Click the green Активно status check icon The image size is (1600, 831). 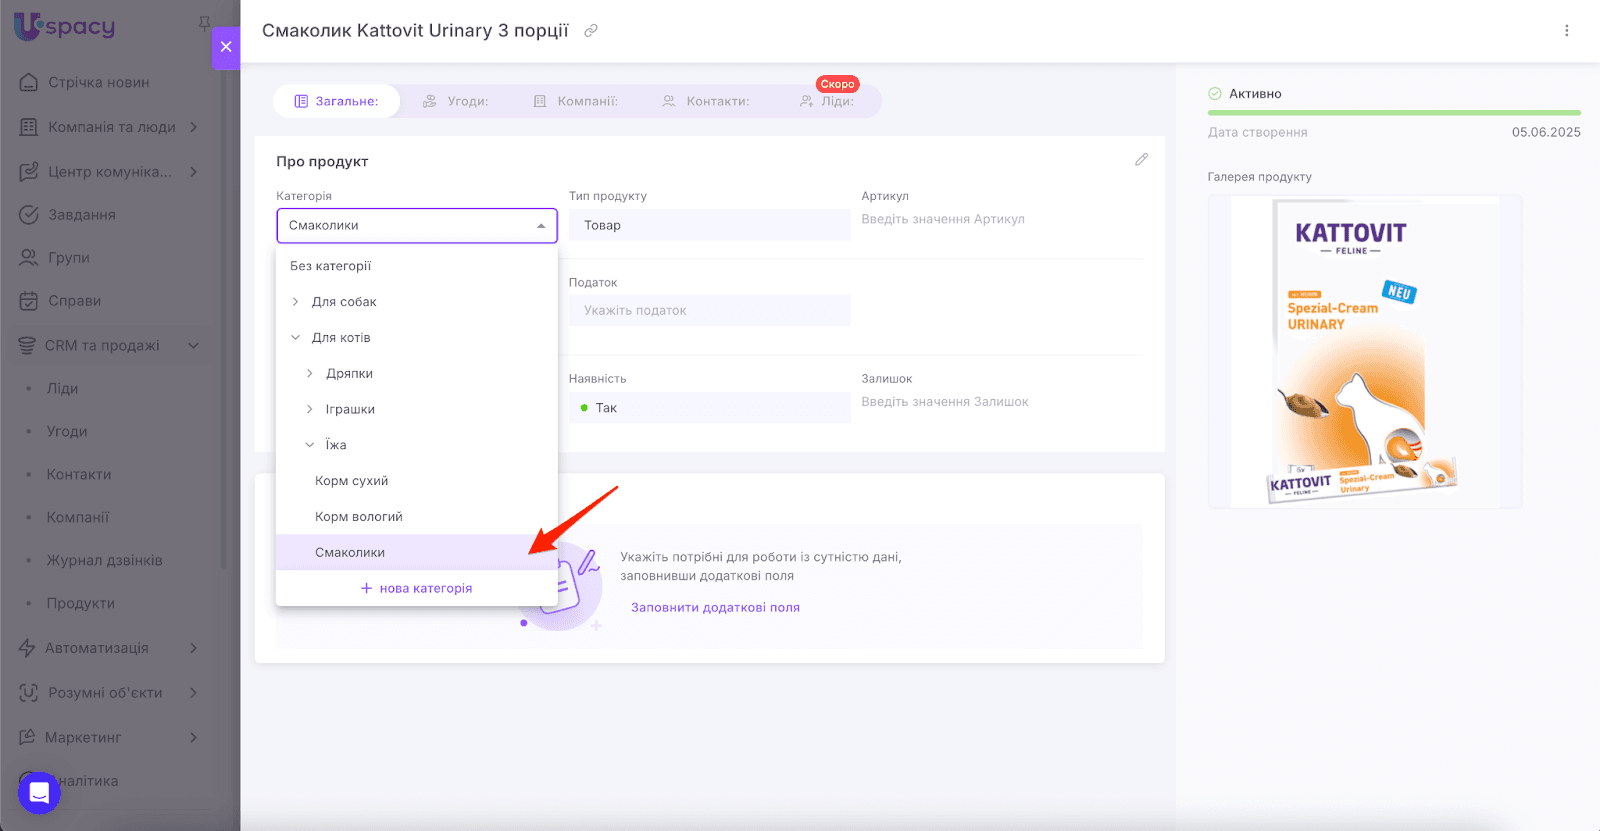pyautogui.click(x=1215, y=94)
